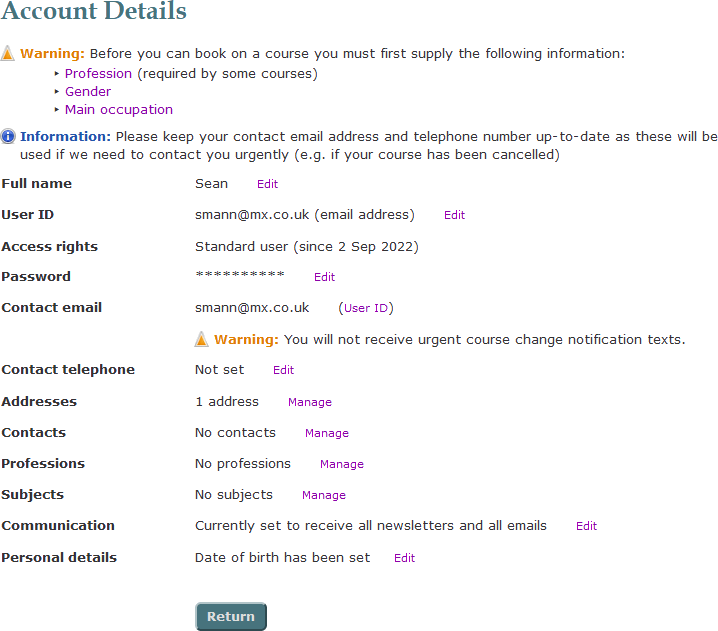The image size is (718, 631).
Task: Edit the Full name field
Action: click(267, 185)
